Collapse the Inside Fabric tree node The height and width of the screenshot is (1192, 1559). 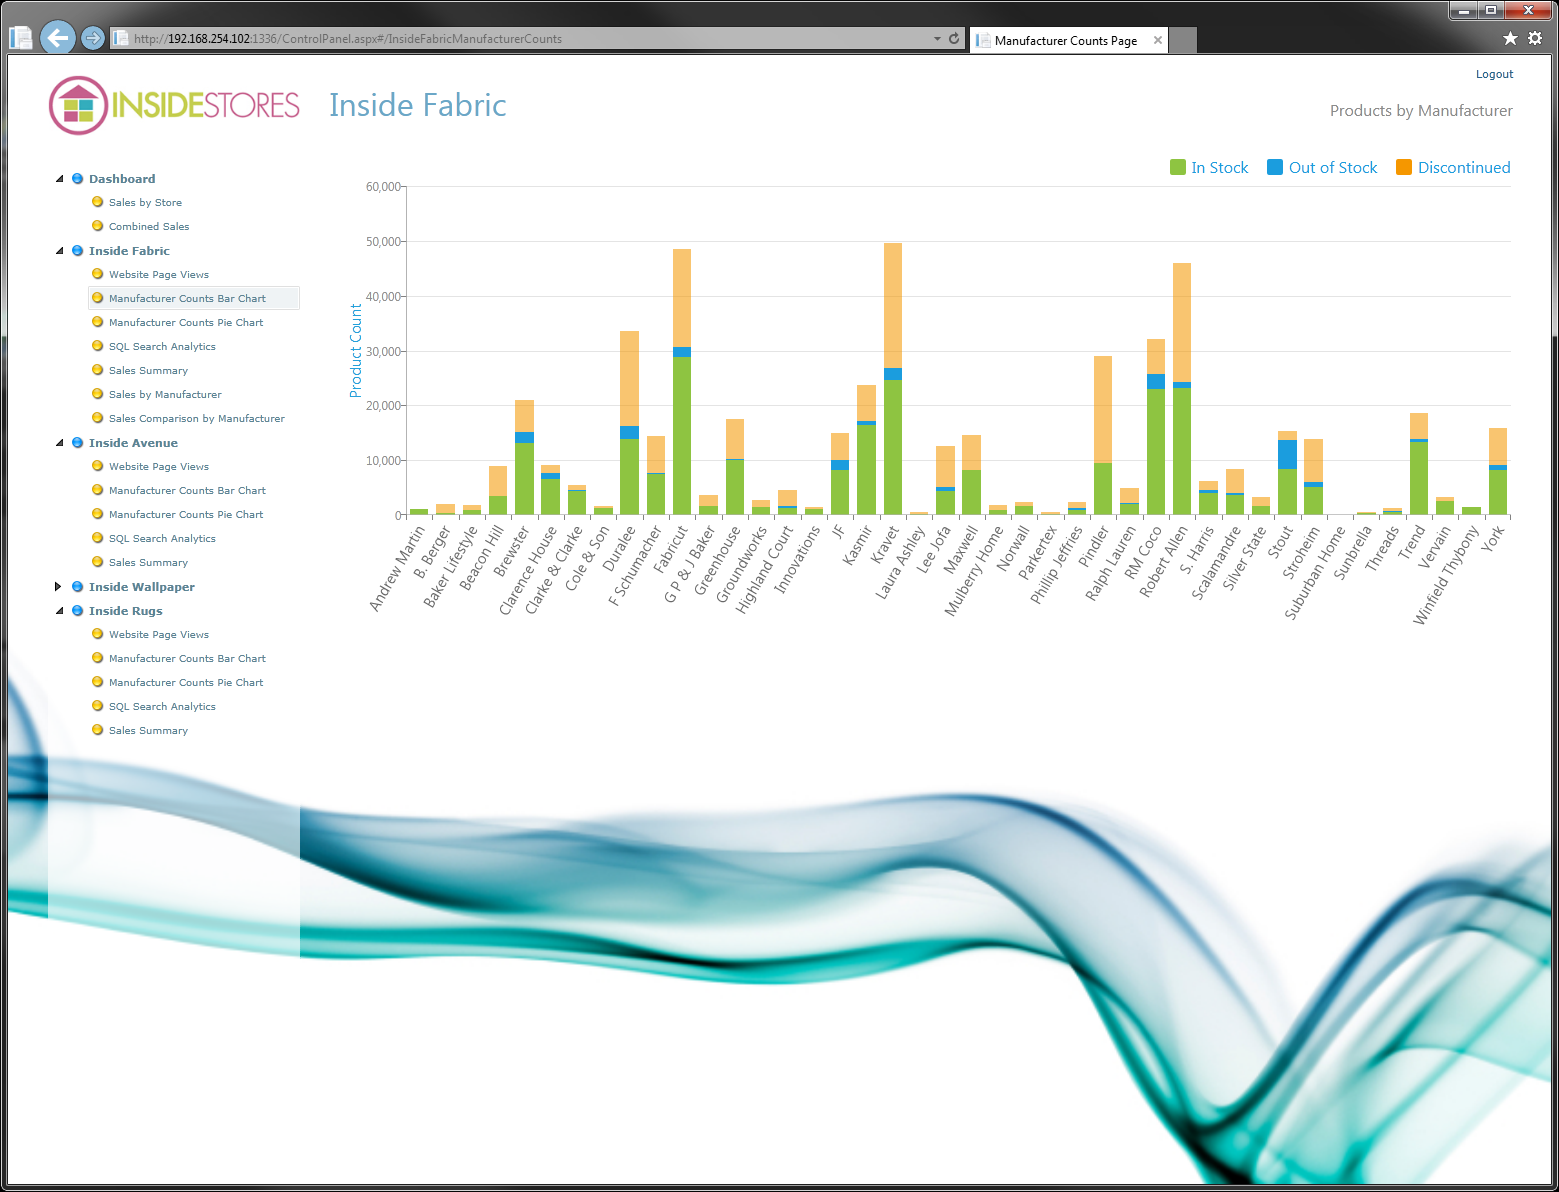(x=59, y=251)
